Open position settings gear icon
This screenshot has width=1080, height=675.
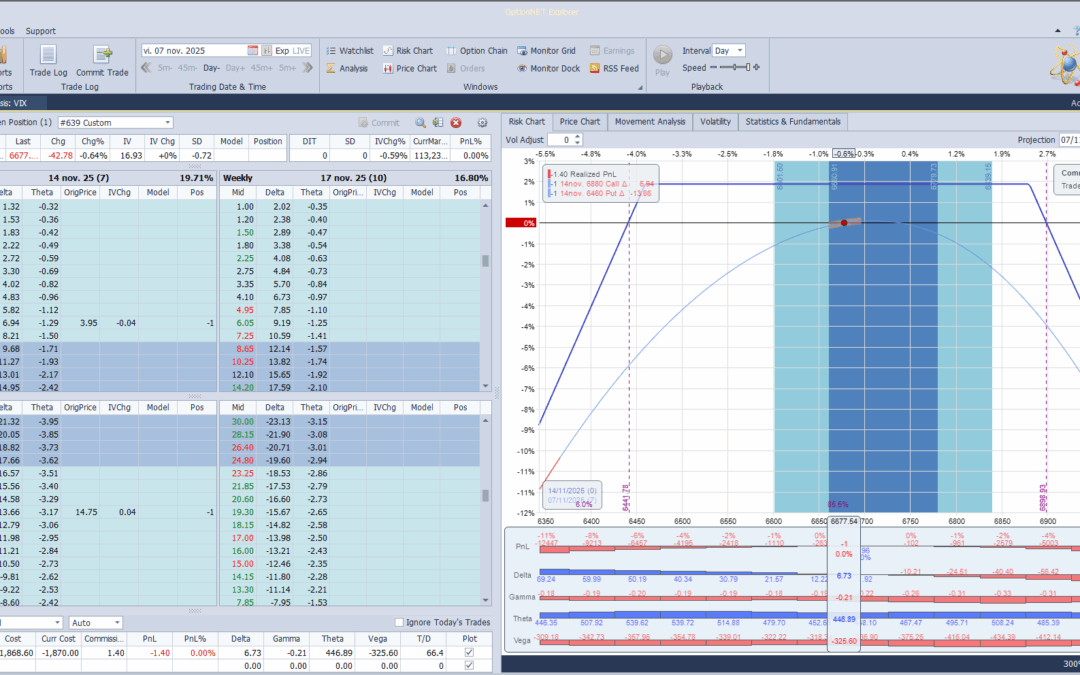tap(482, 123)
